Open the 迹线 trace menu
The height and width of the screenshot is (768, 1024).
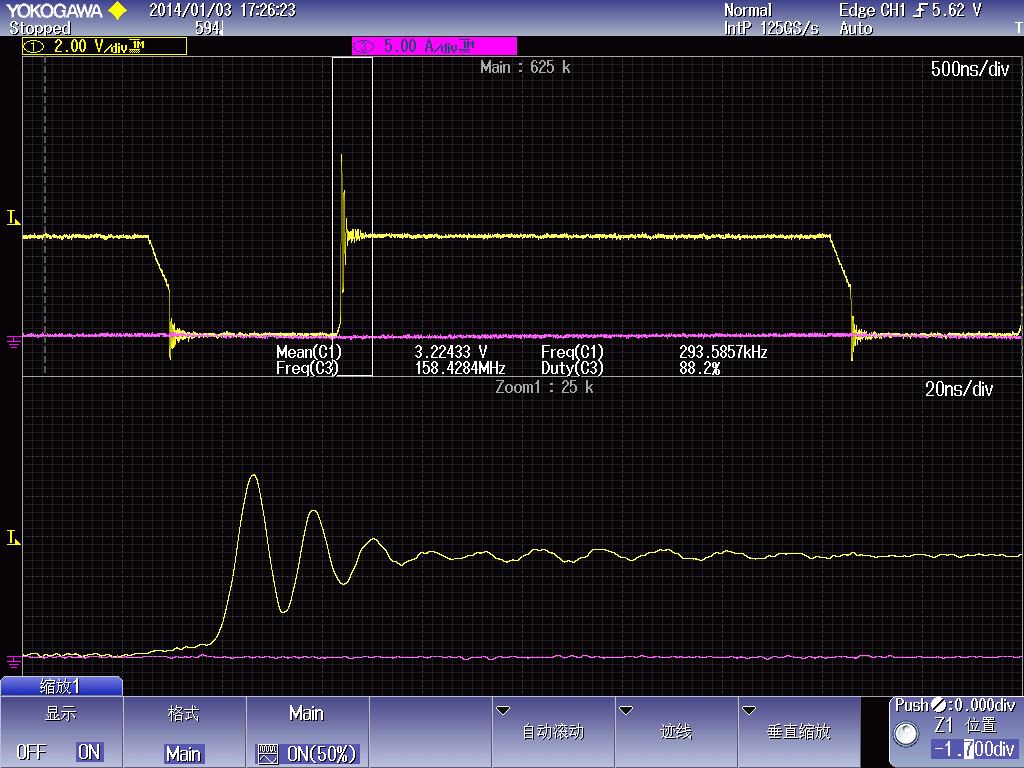[x=676, y=732]
